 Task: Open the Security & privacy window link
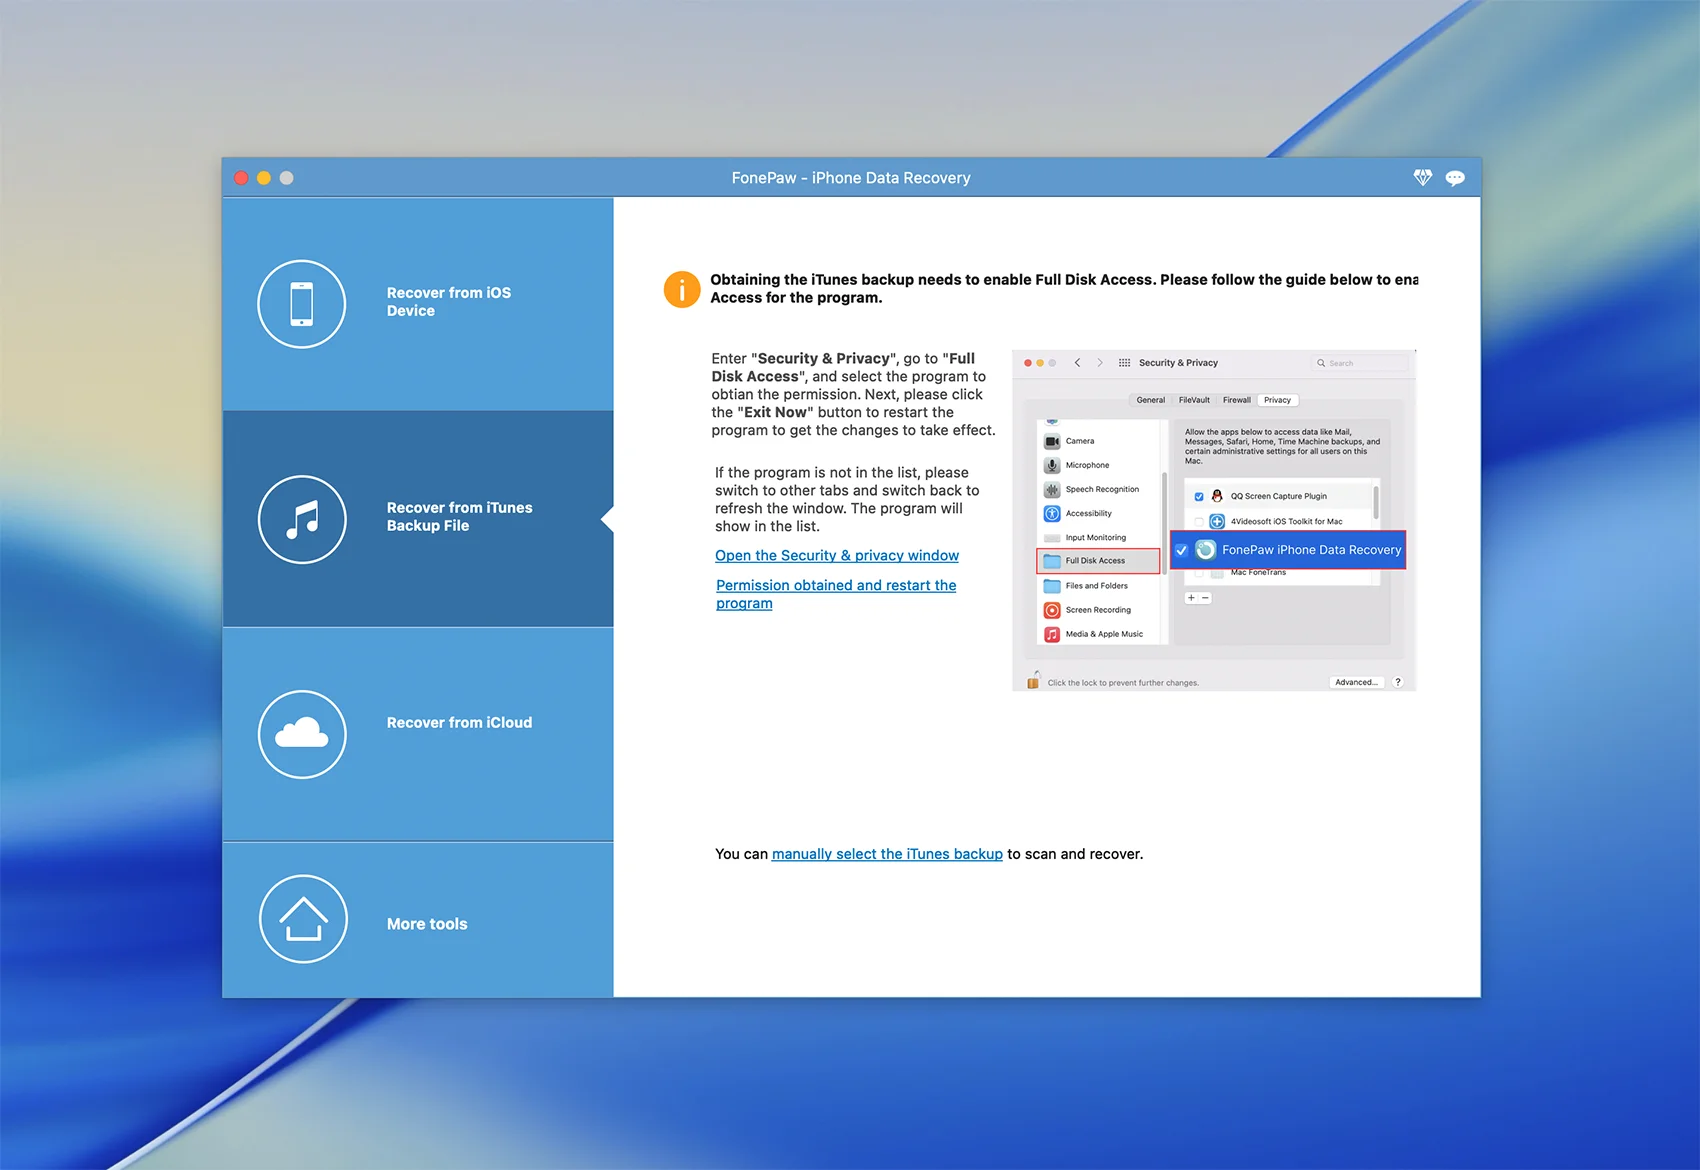click(x=836, y=556)
